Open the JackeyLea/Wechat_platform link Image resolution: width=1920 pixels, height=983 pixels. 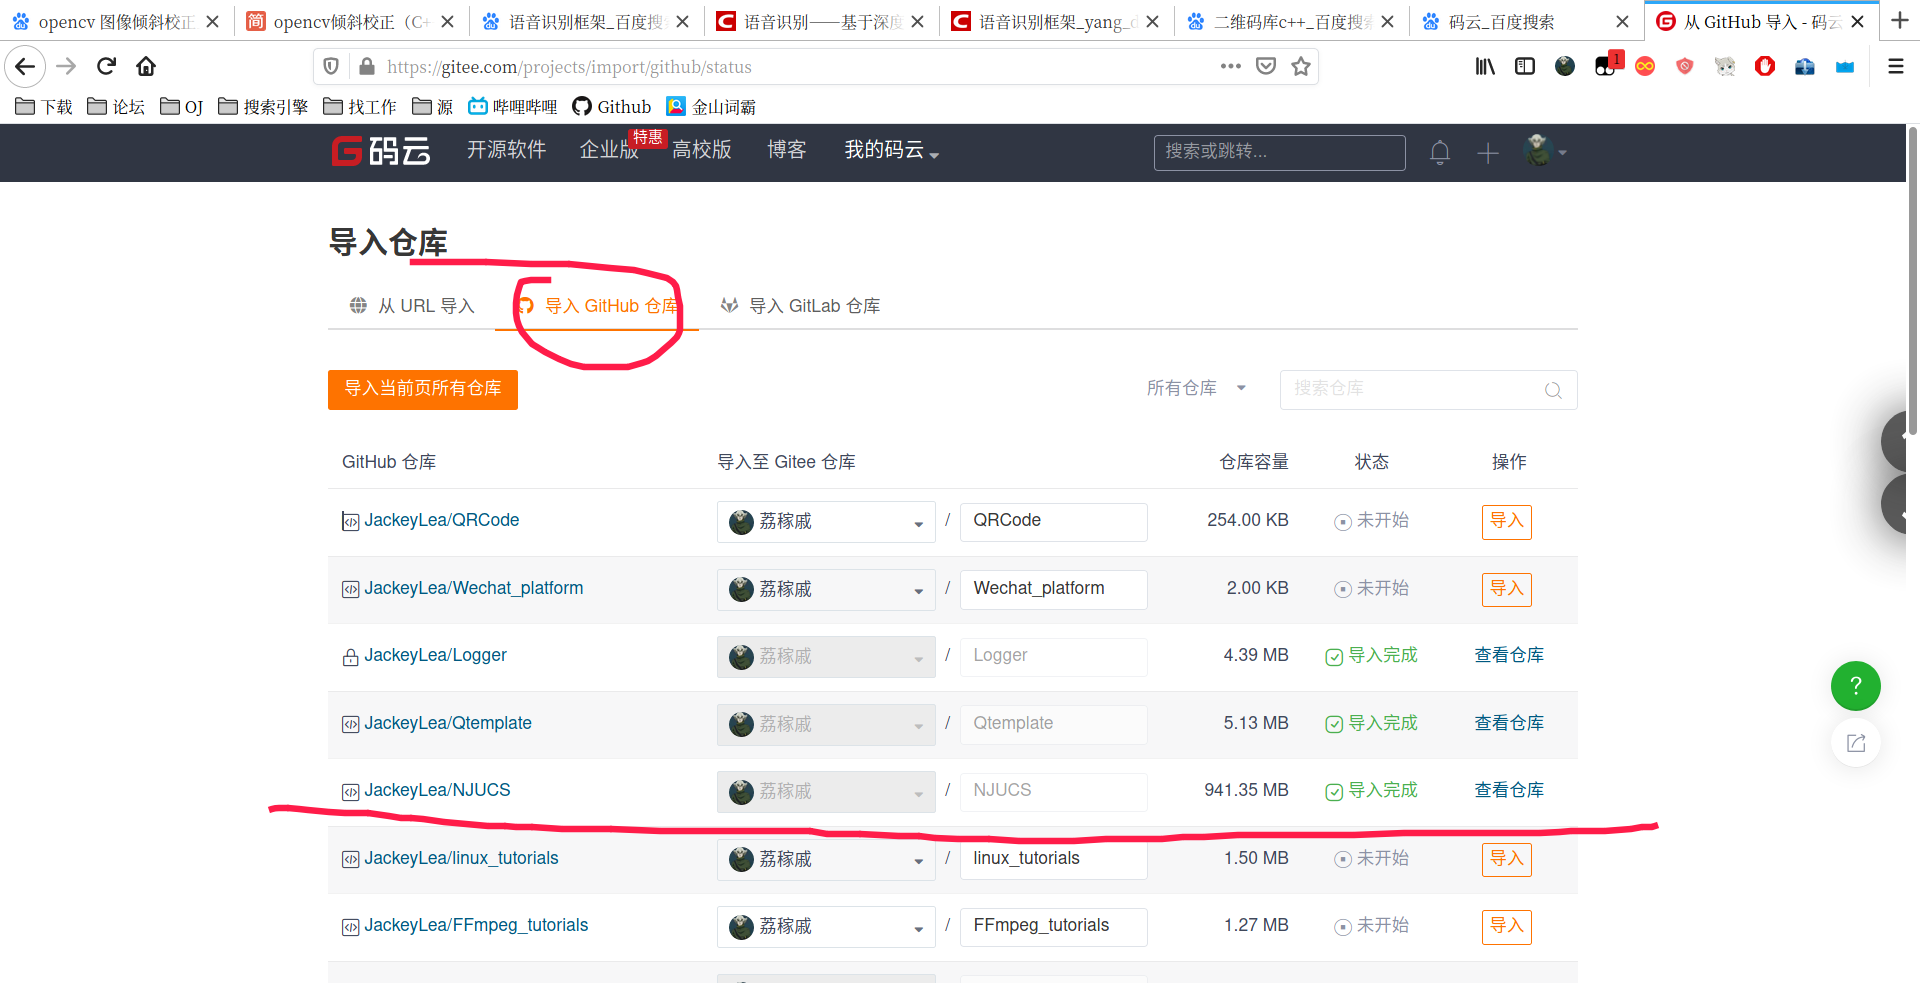473,588
